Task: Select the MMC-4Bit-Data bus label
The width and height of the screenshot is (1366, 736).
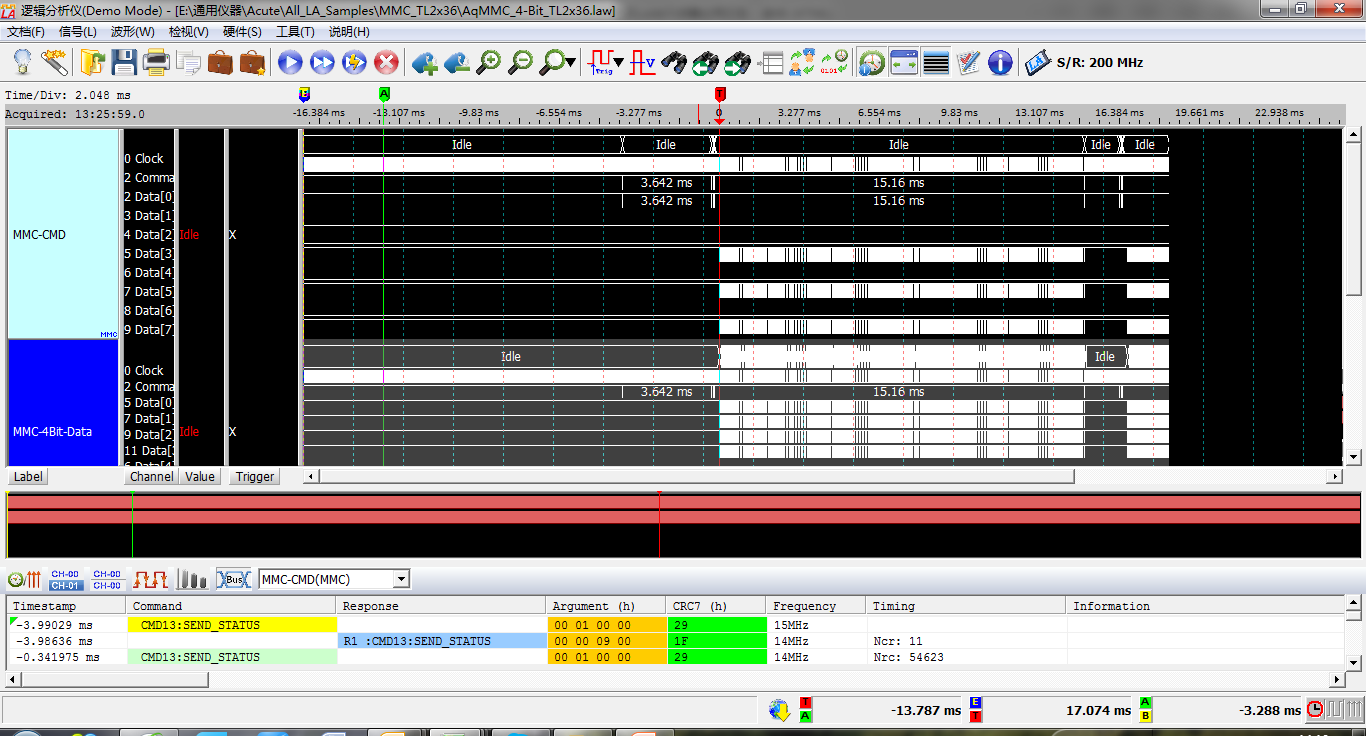Action: tap(64, 402)
